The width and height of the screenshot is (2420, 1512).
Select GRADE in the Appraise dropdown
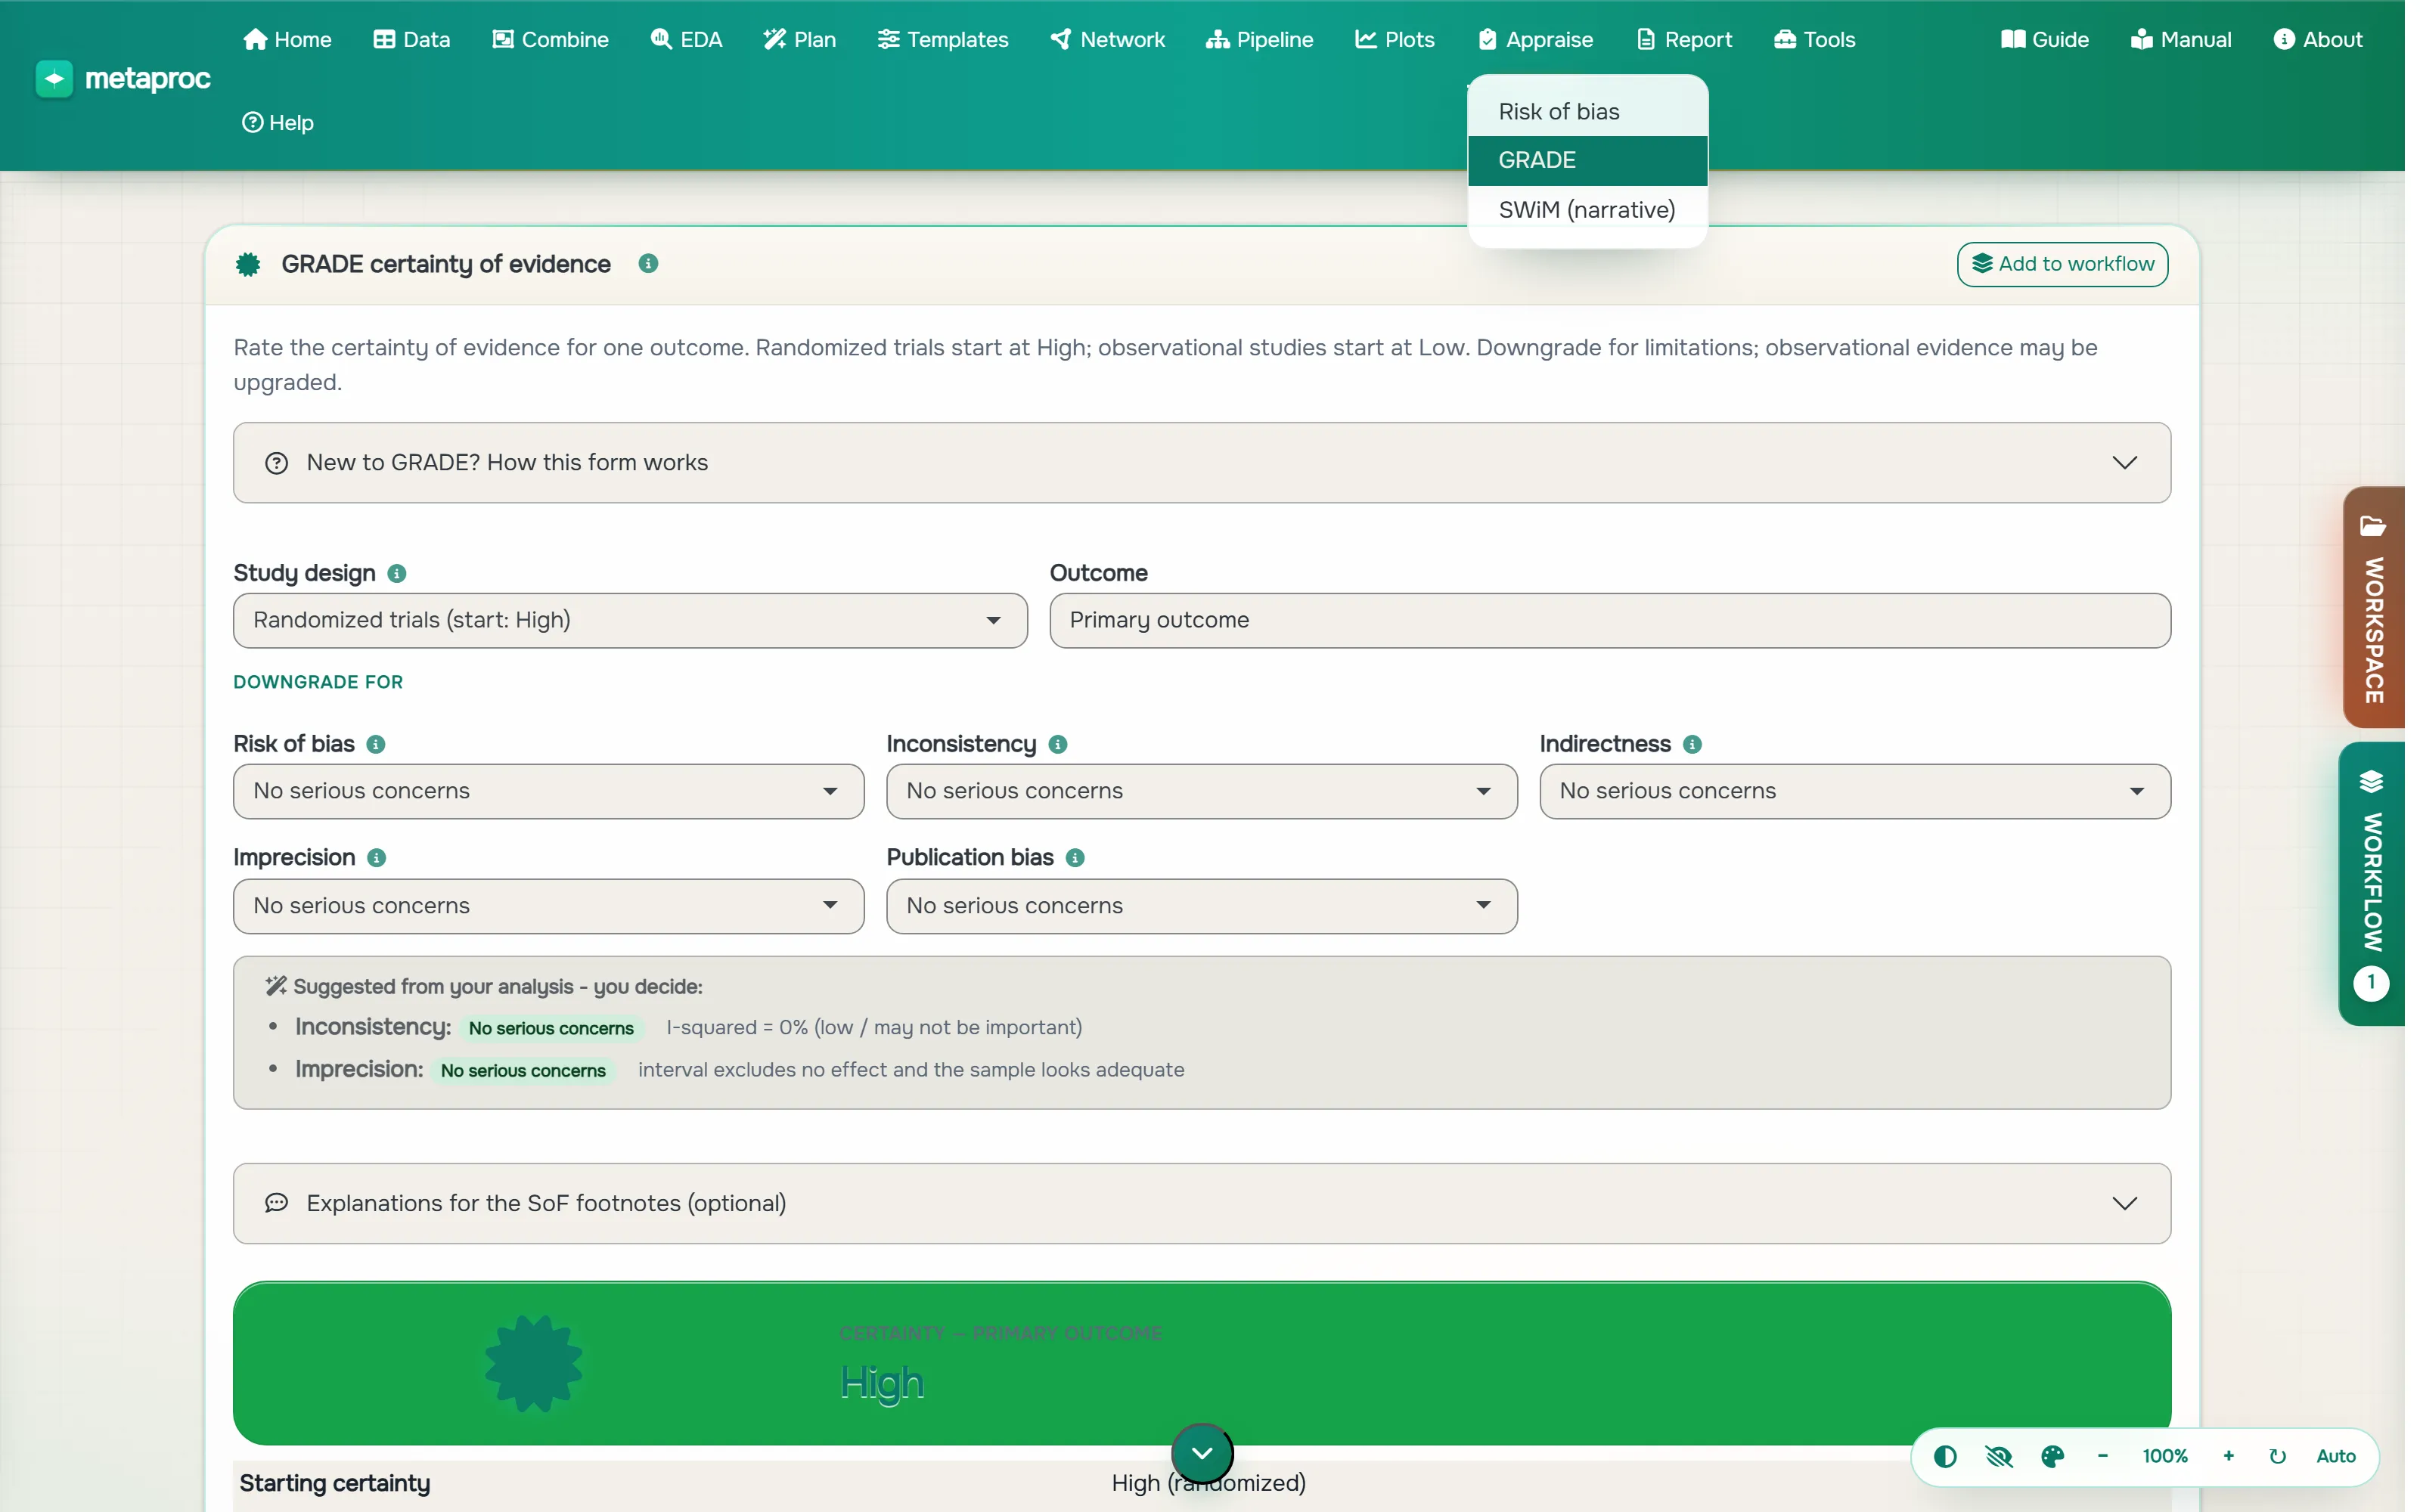1587,161
